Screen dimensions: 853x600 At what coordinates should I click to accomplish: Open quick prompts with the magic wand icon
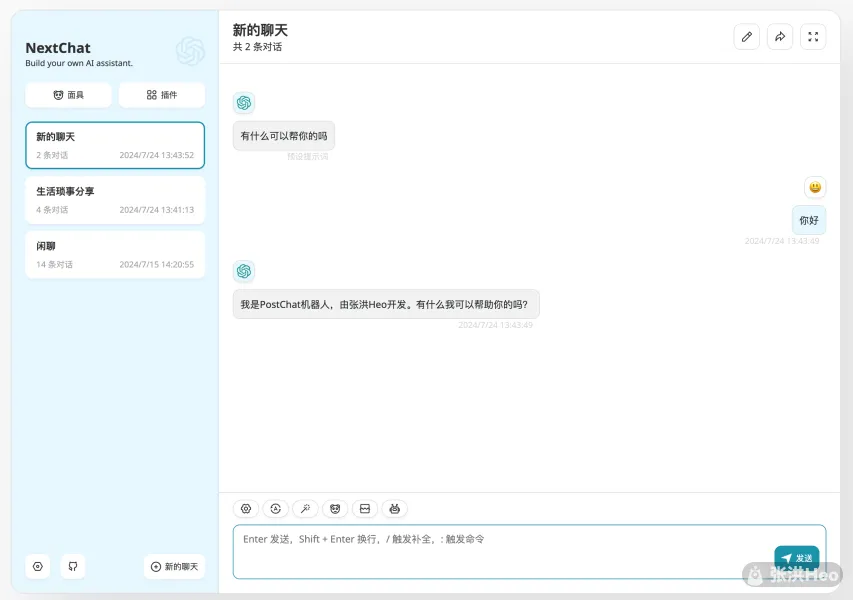[306, 509]
